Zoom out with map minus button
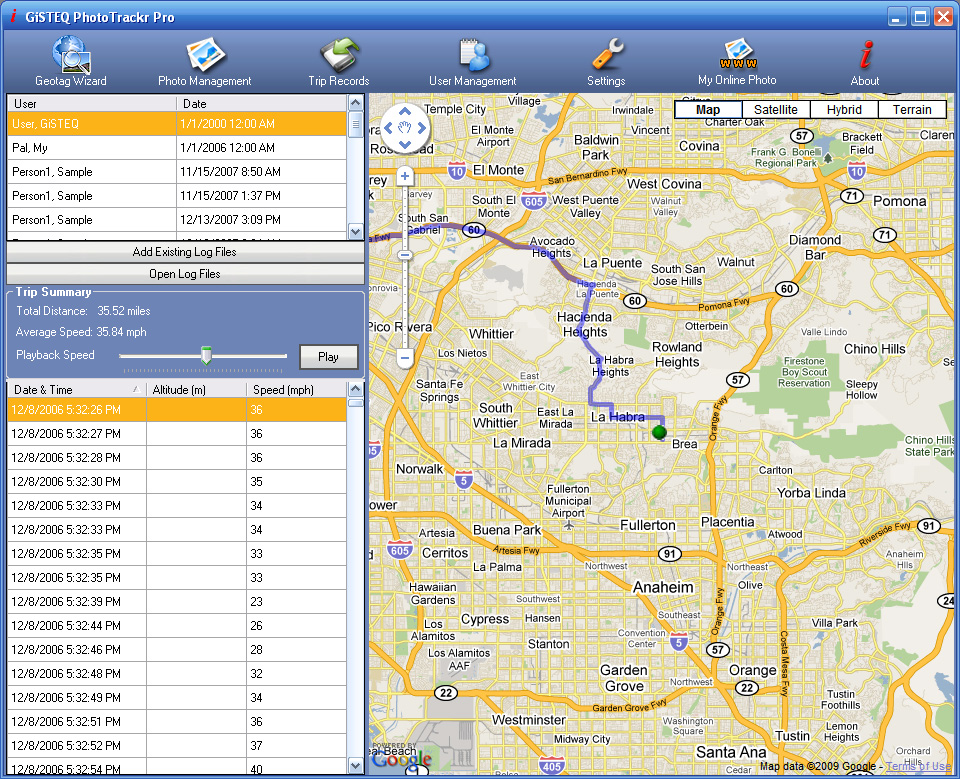This screenshot has height=779, width=960. 405,358
